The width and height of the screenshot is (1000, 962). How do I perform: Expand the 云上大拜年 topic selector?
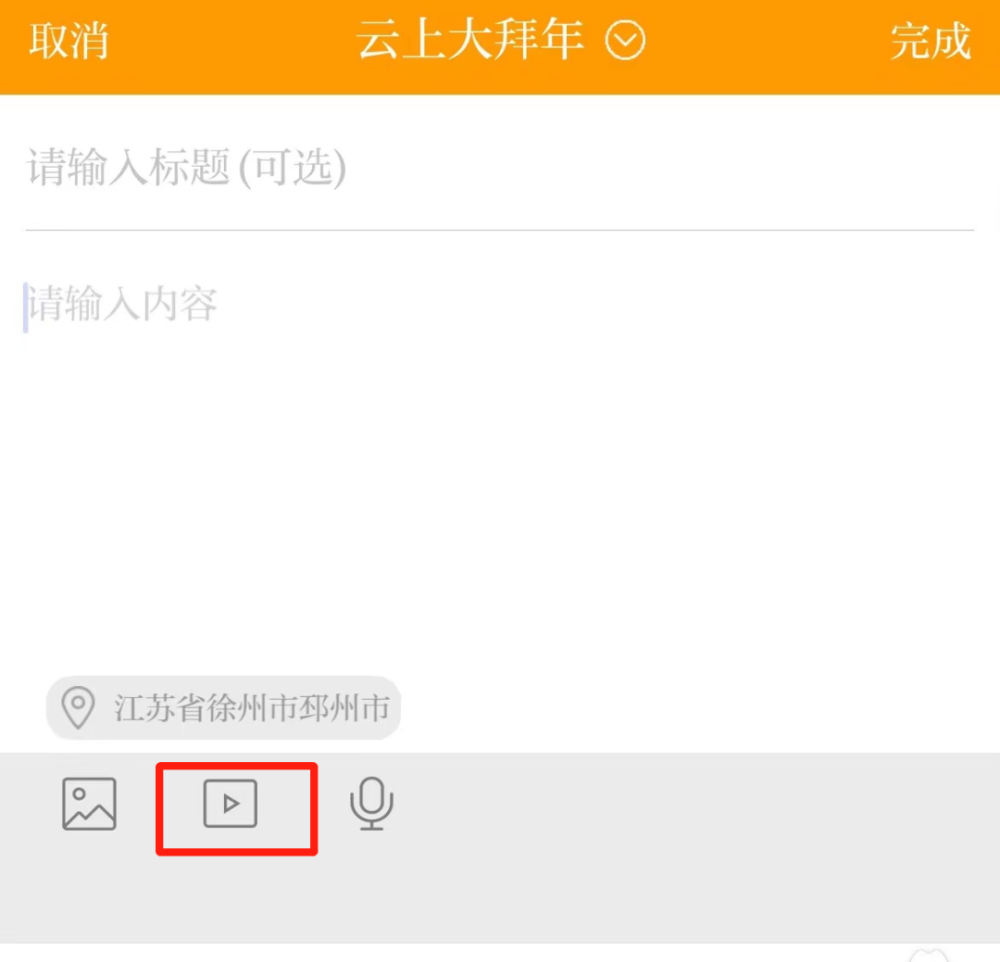pyautogui.click(x=501, y=40)
